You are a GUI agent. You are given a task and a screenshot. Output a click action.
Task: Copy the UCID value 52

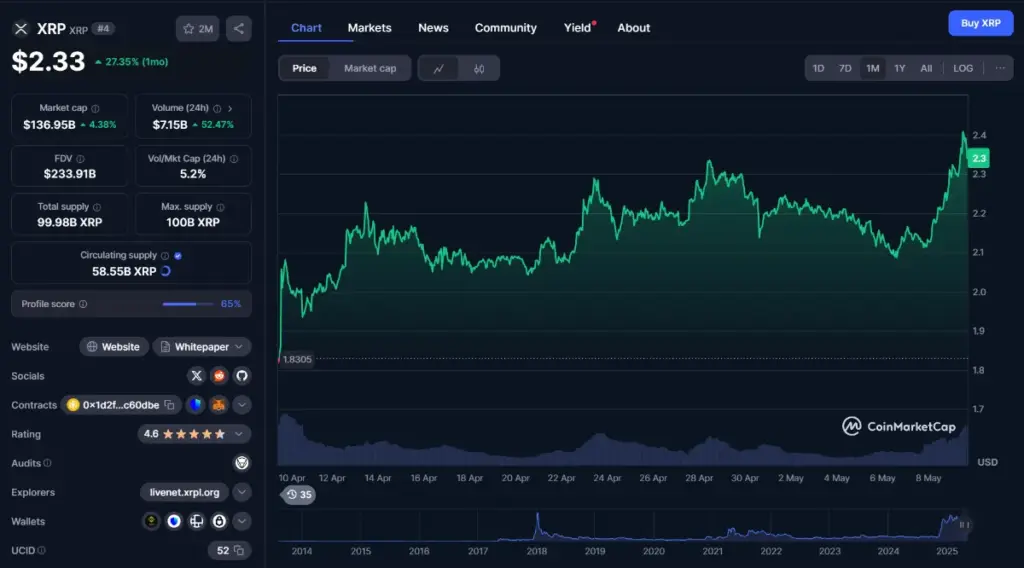pos(239,550)
